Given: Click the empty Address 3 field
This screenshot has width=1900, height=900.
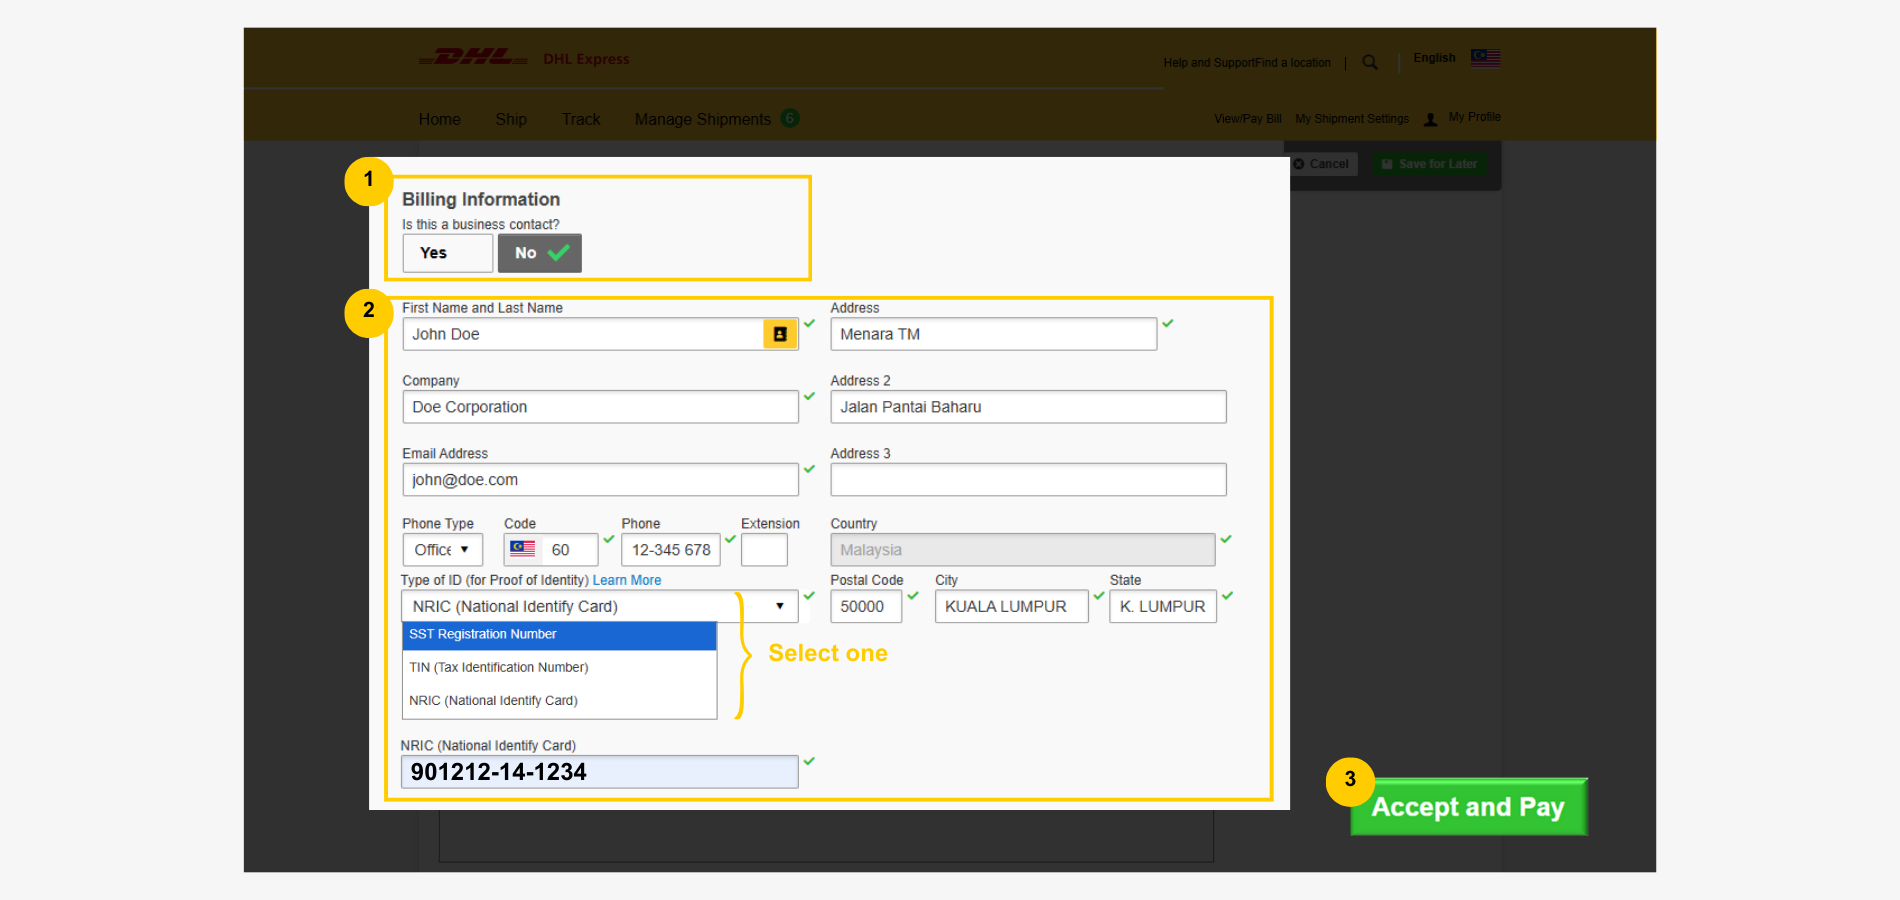Looking at the screenshot, I should [1028, 480].
